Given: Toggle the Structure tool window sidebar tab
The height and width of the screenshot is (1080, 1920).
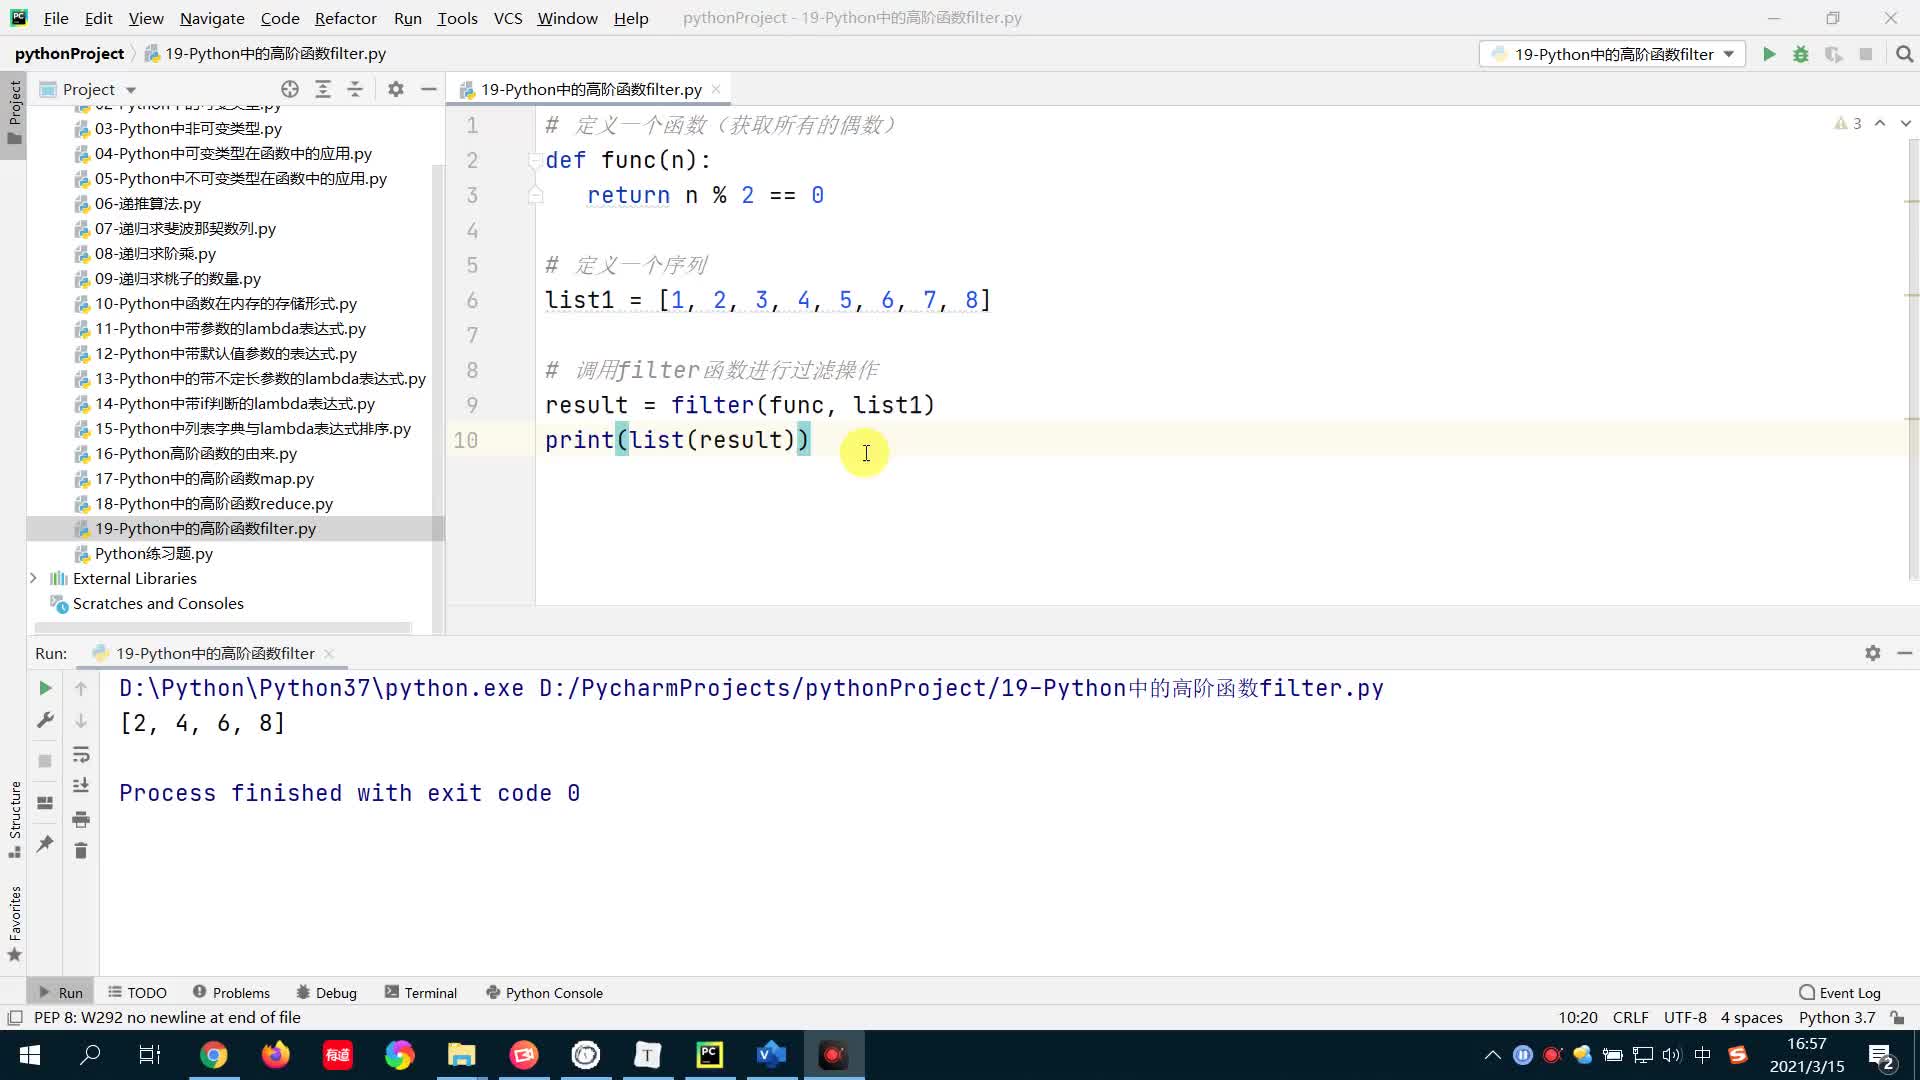Looking at the screenshot, I should (x=14, y=818).
